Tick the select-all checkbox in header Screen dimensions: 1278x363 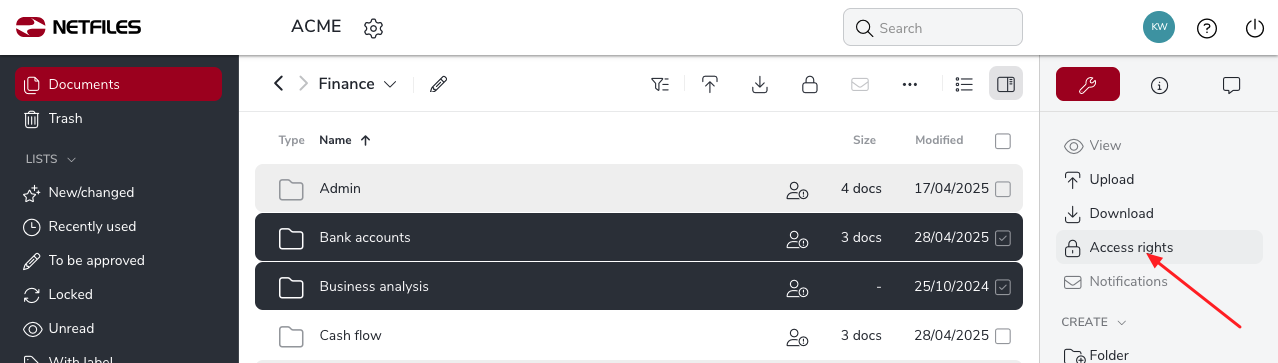point(1003,141)
